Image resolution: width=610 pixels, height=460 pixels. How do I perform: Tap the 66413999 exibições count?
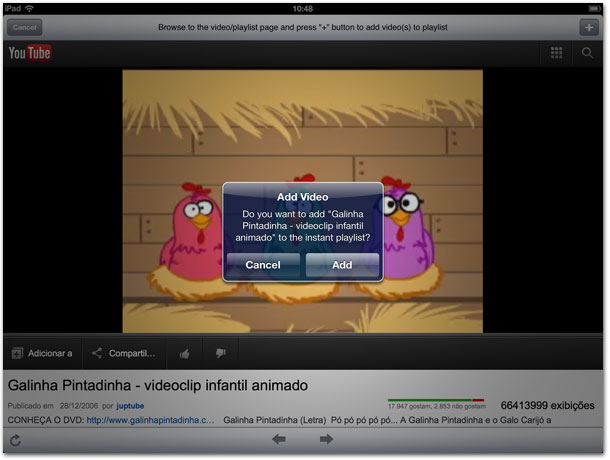click(547, 406)
